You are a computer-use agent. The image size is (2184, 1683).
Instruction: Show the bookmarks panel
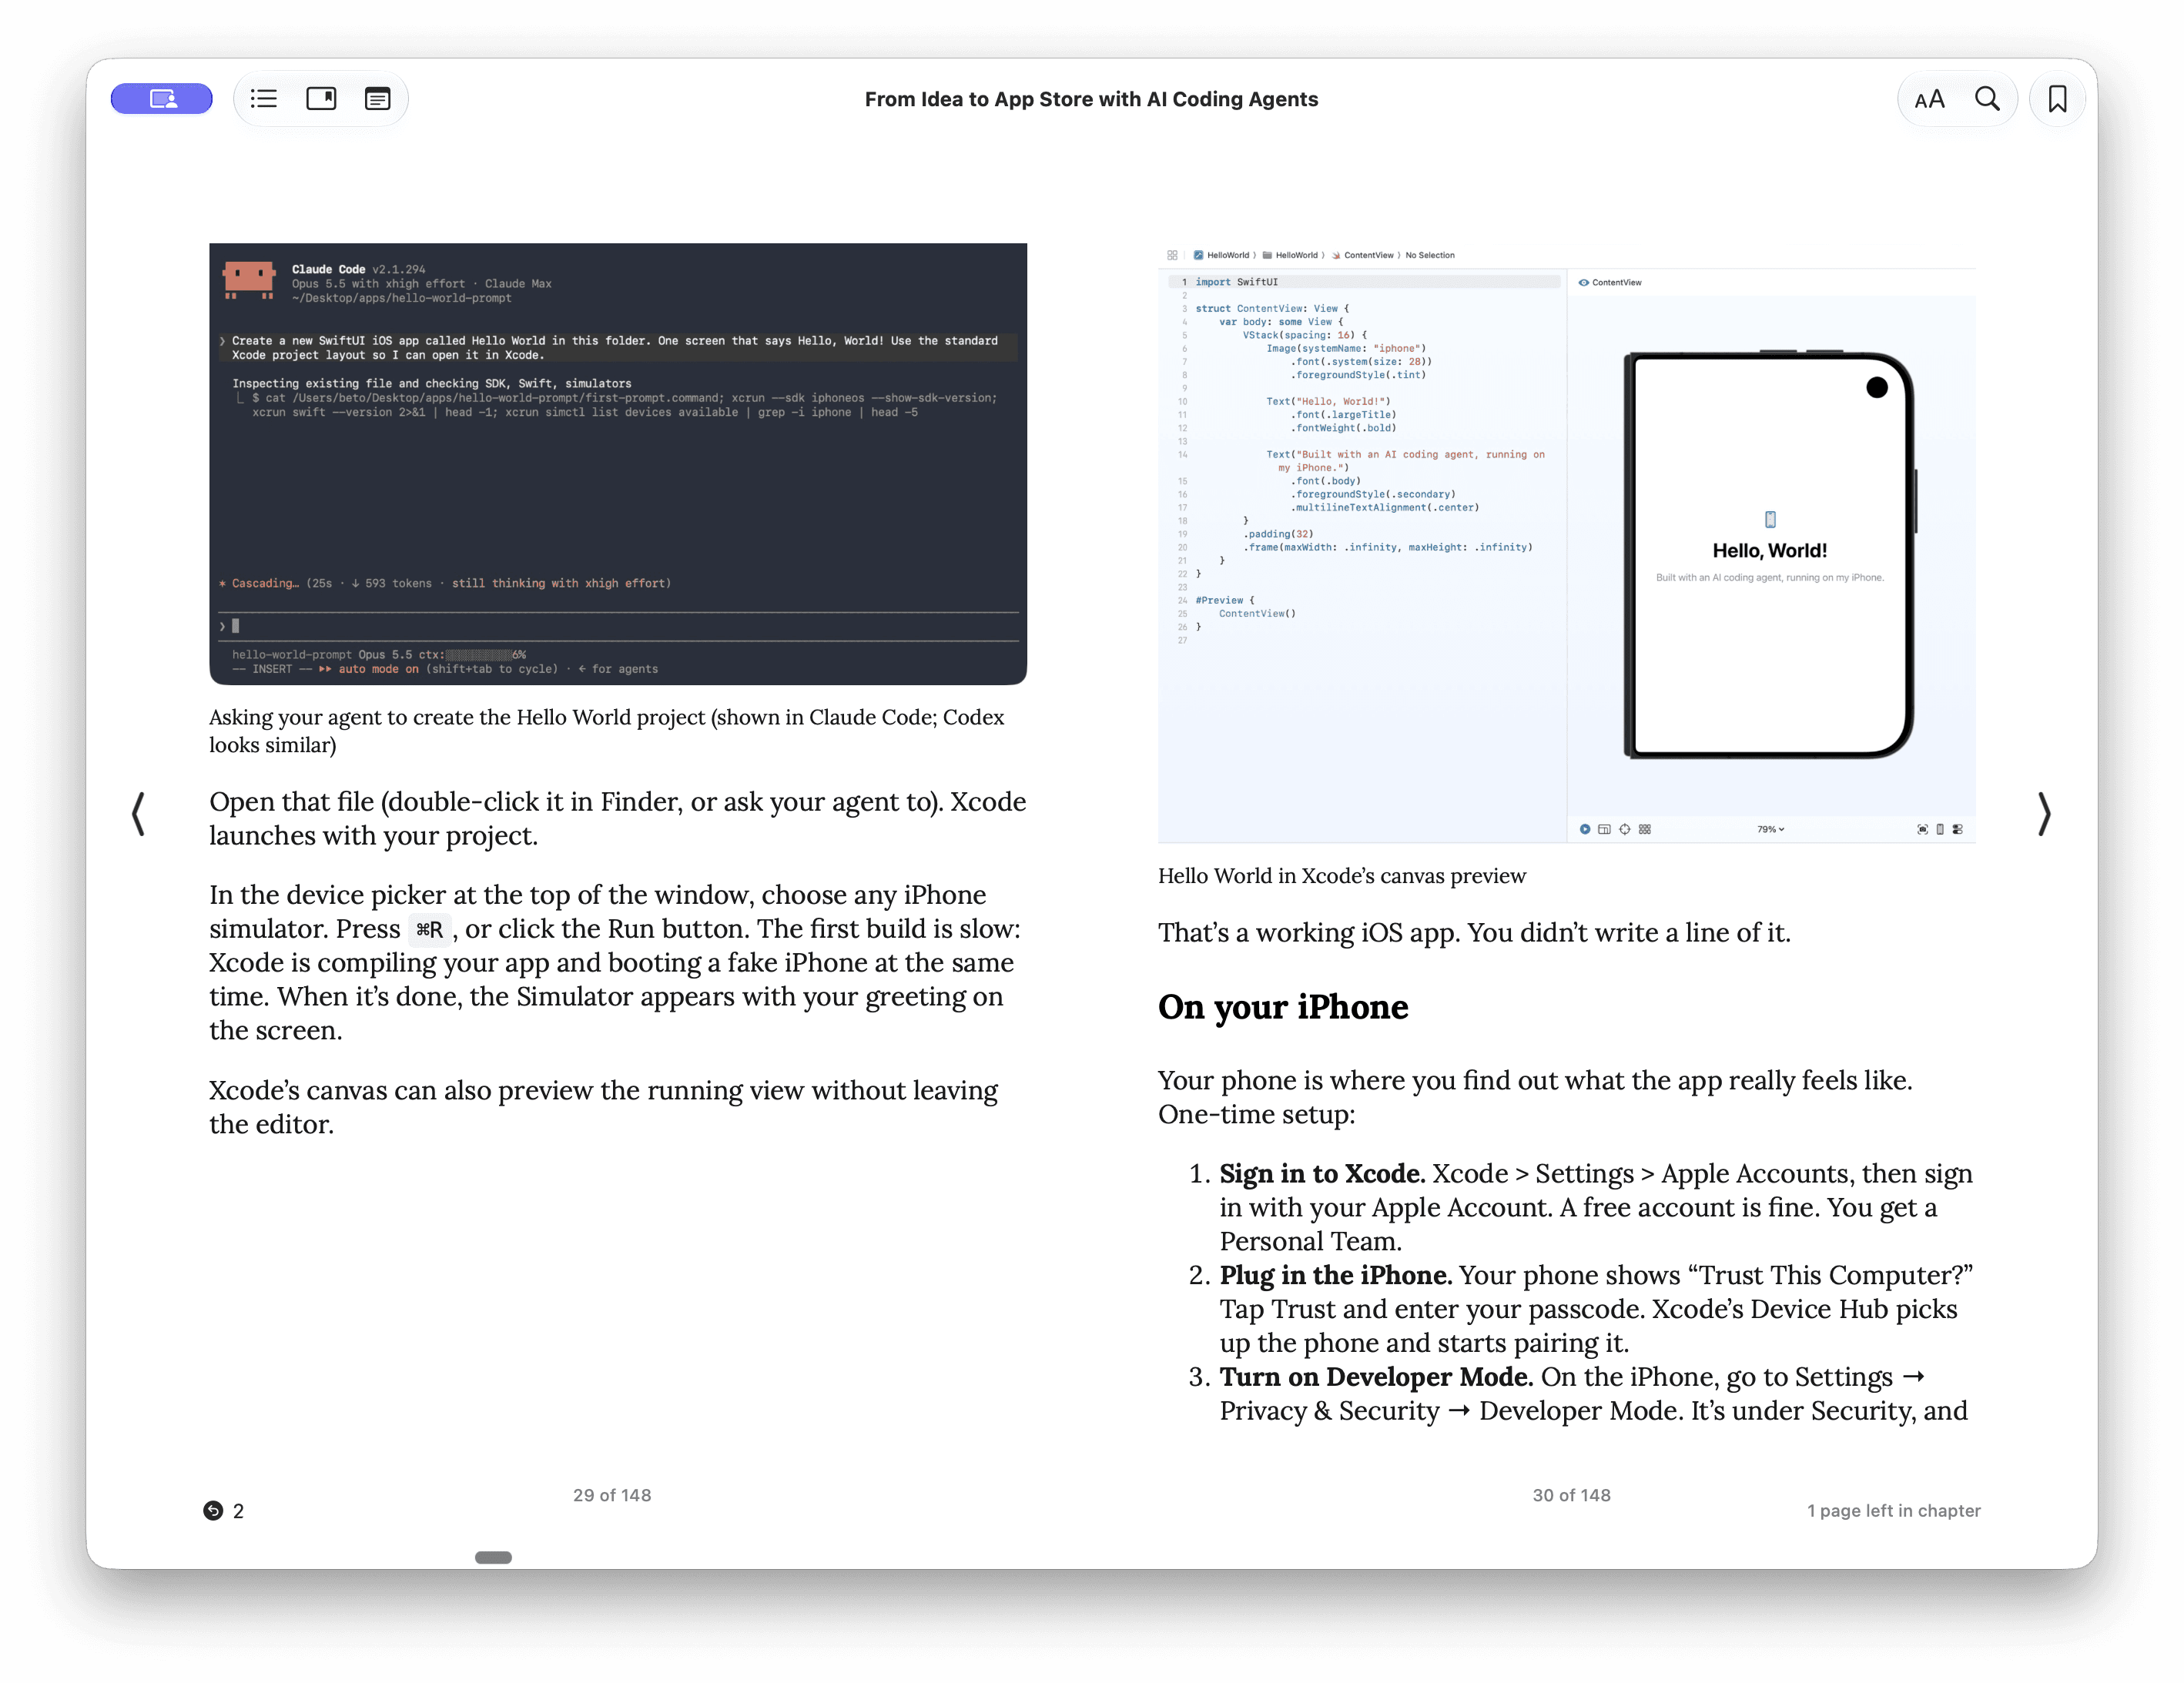tap(321, 98)
